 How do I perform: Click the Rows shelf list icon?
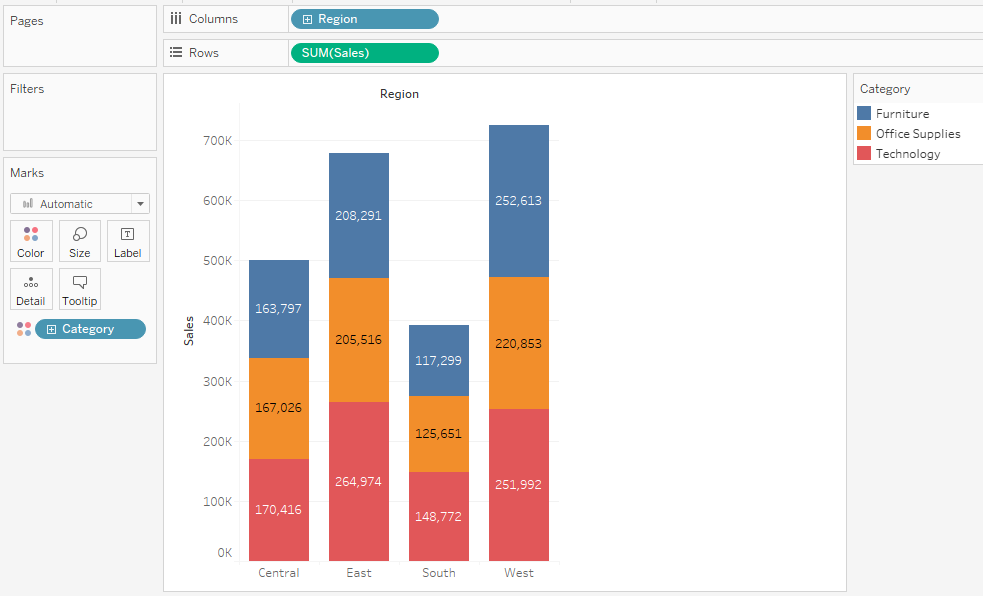pos(175,52)
